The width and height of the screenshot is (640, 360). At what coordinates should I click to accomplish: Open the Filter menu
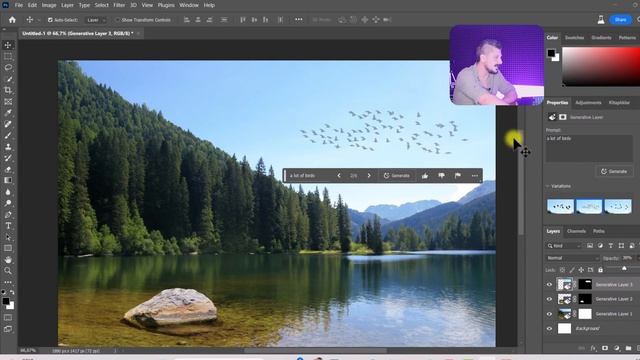pyautogui.click(x=119, y=5)
